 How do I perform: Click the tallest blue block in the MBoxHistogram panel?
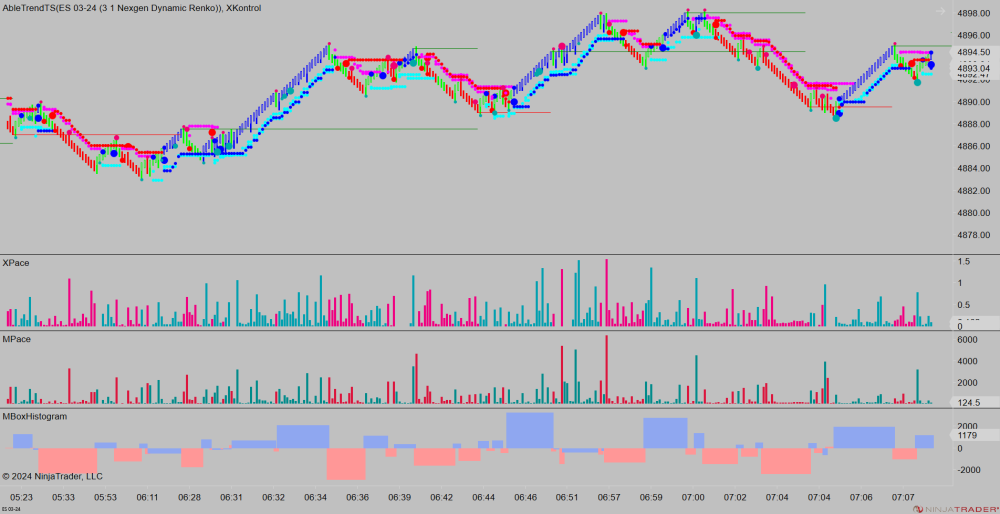(530, 430)
